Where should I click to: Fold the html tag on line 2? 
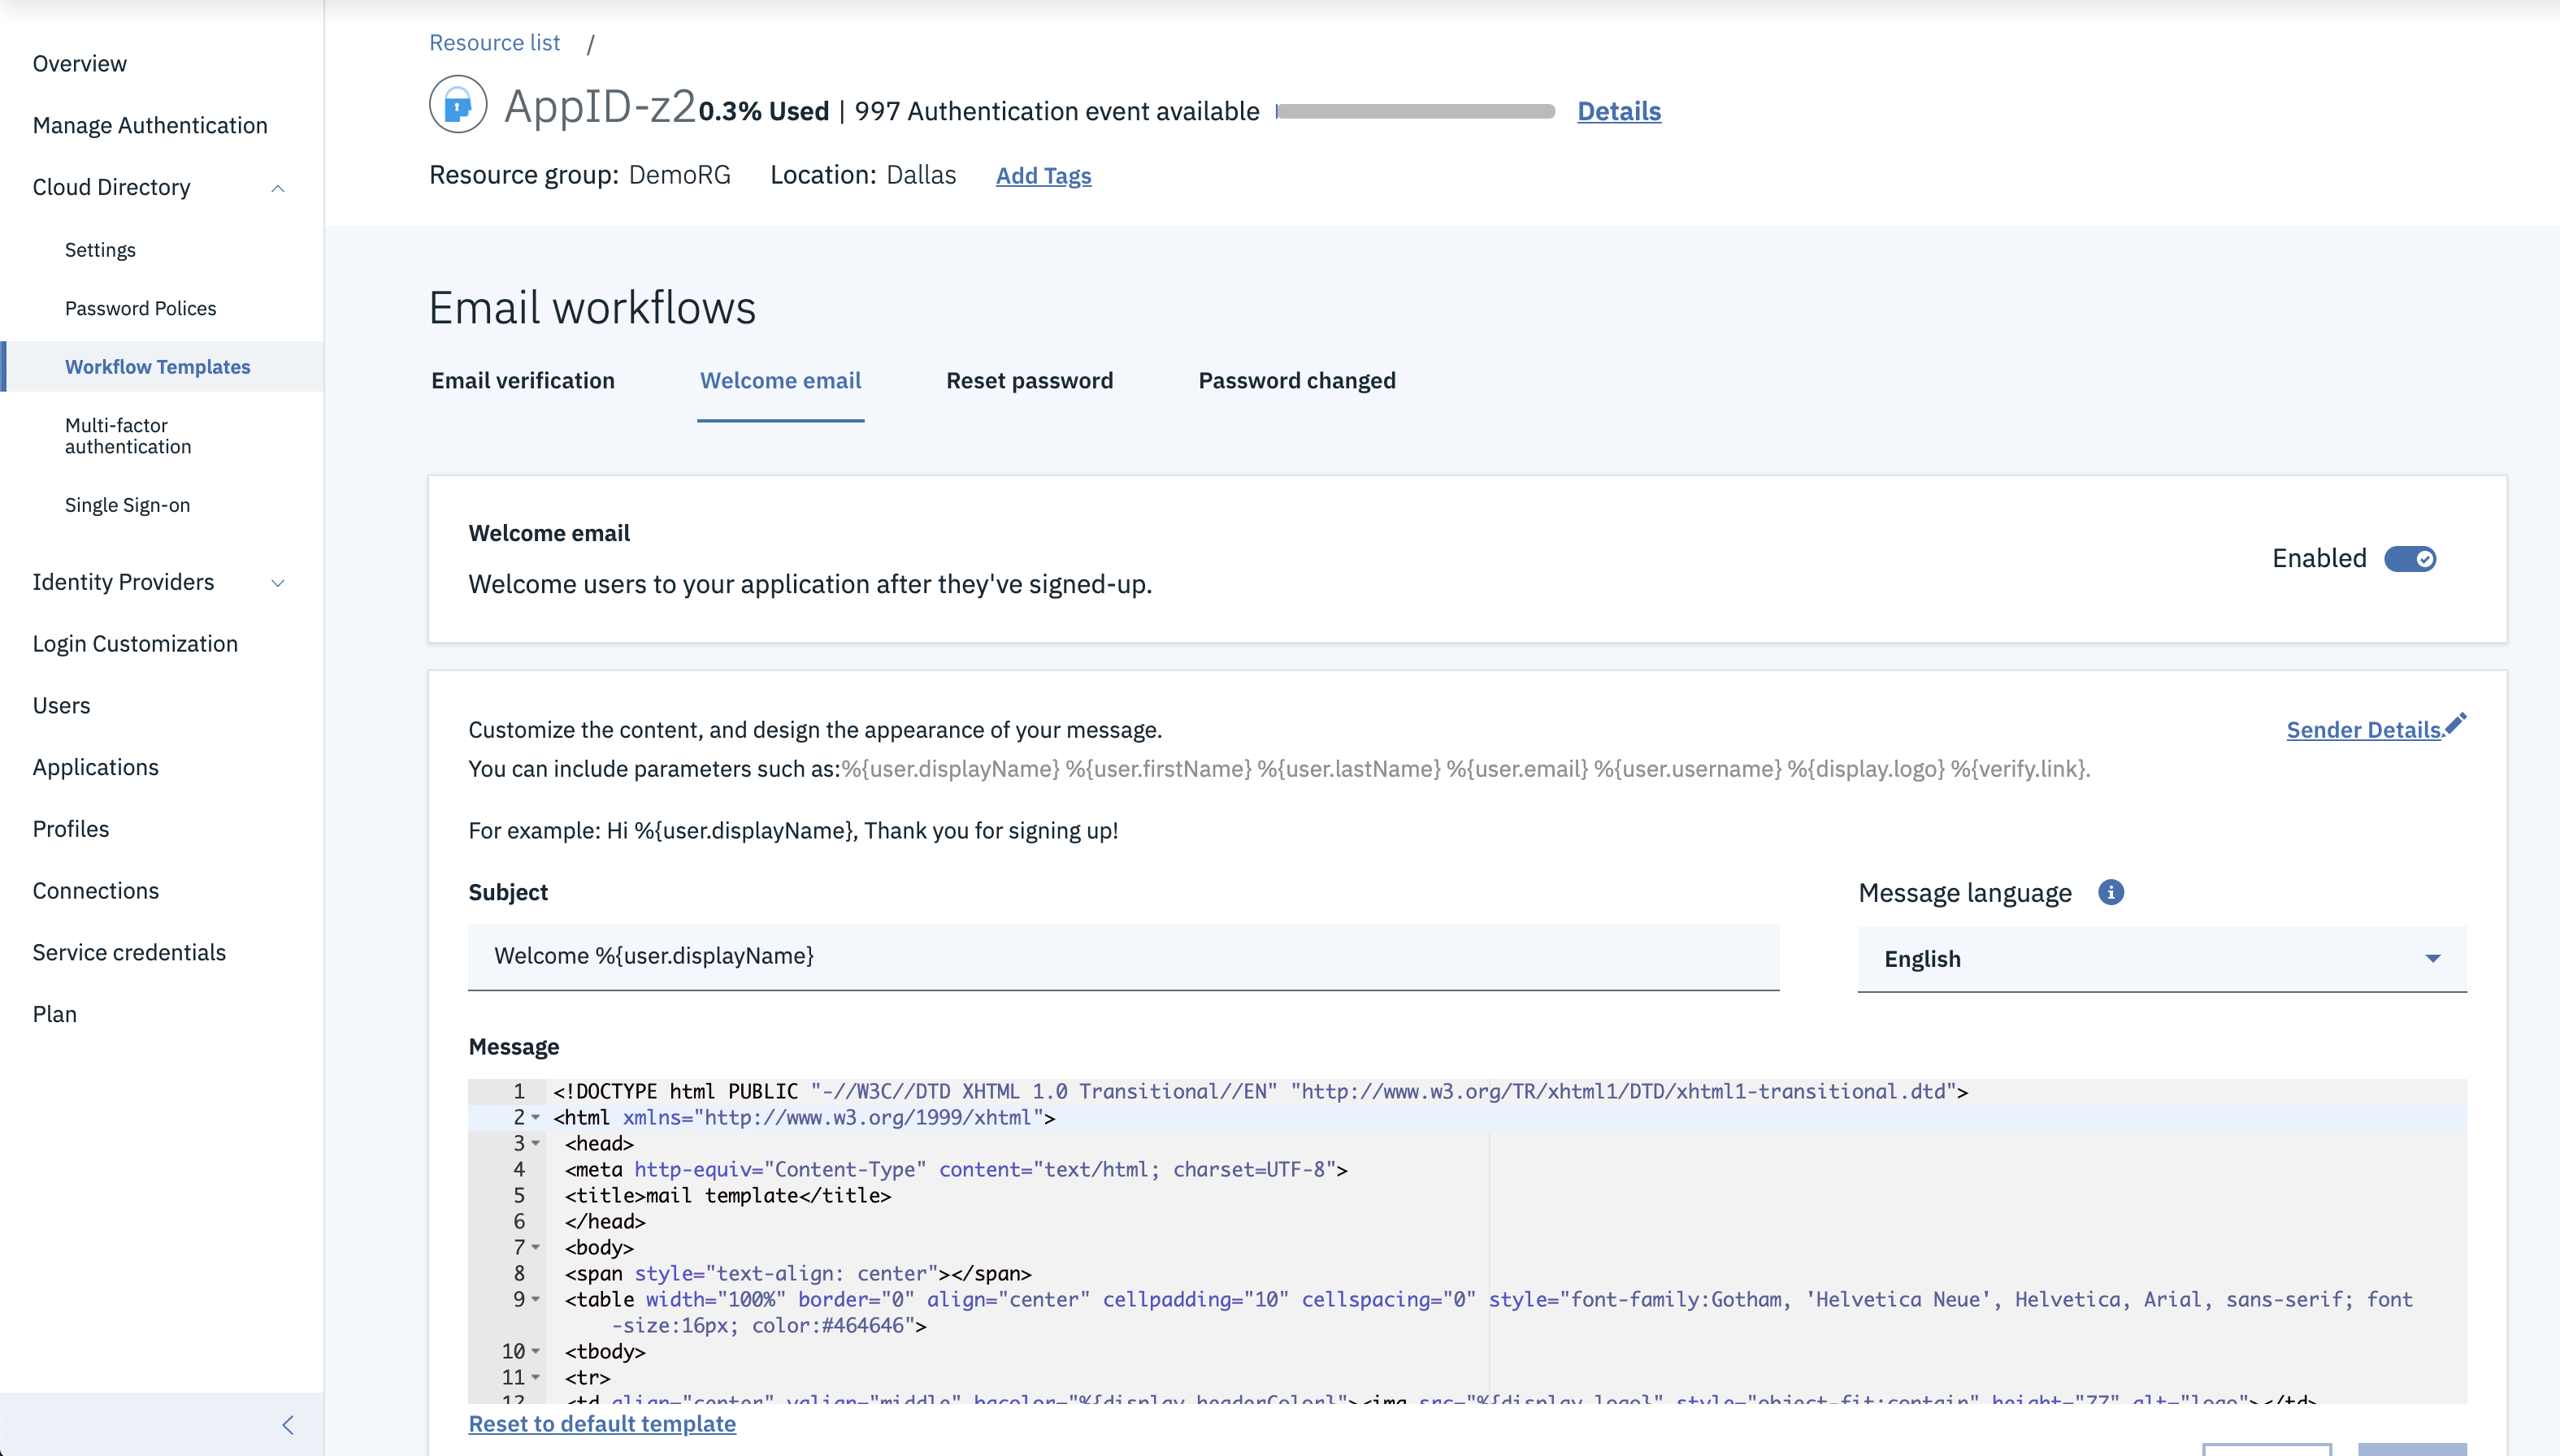536,1118
